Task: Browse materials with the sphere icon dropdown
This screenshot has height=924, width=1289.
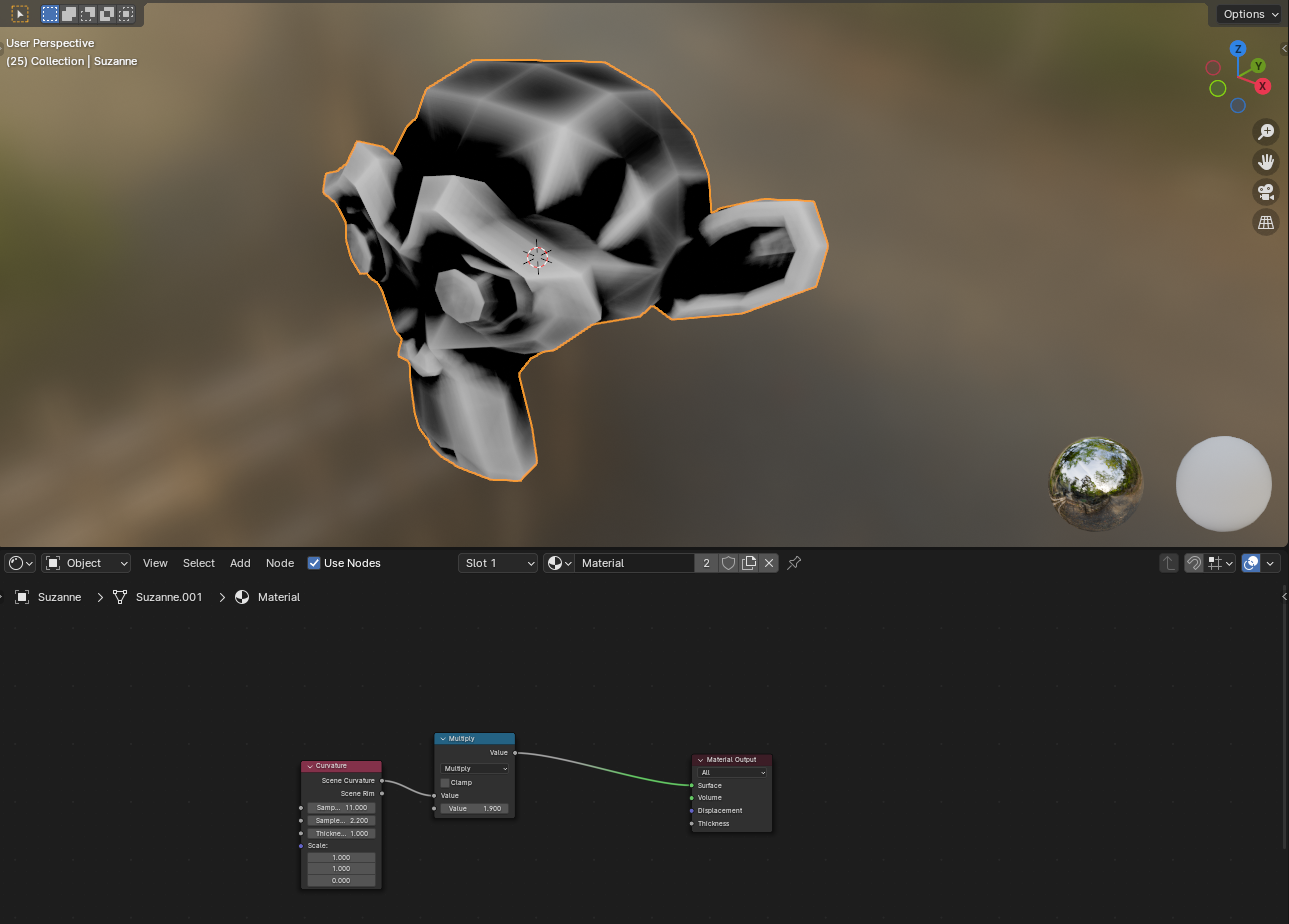Action: [x=559, y=563]
